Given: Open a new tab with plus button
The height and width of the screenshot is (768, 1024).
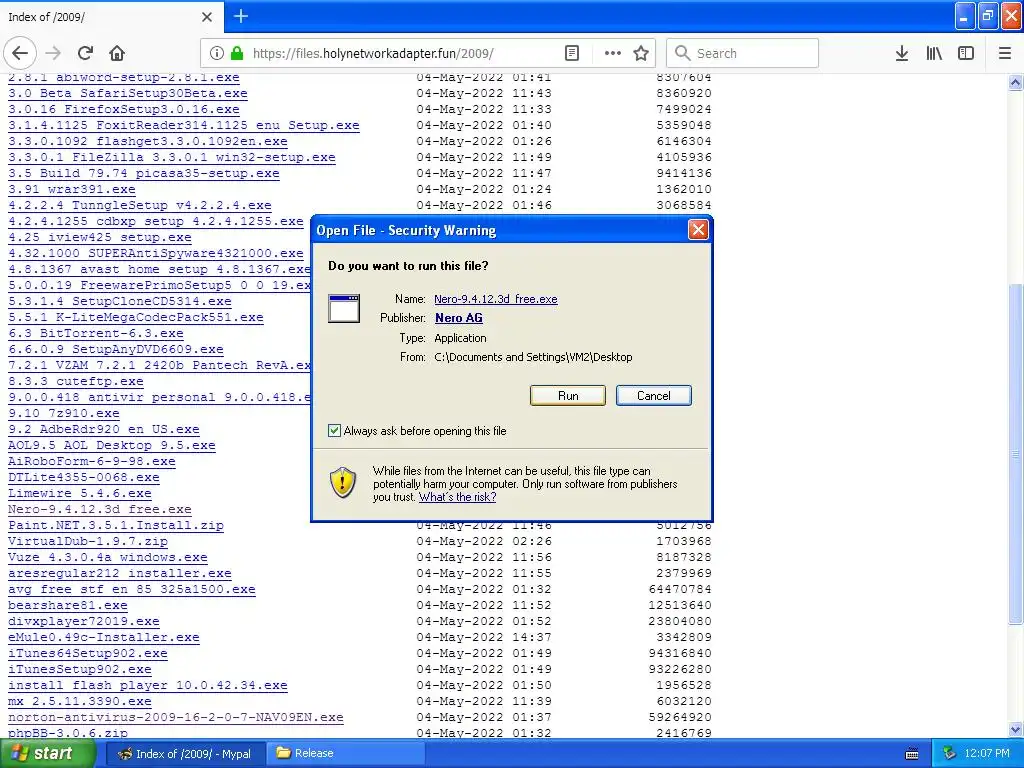Looking at the screenshot, I should point(241,16).
